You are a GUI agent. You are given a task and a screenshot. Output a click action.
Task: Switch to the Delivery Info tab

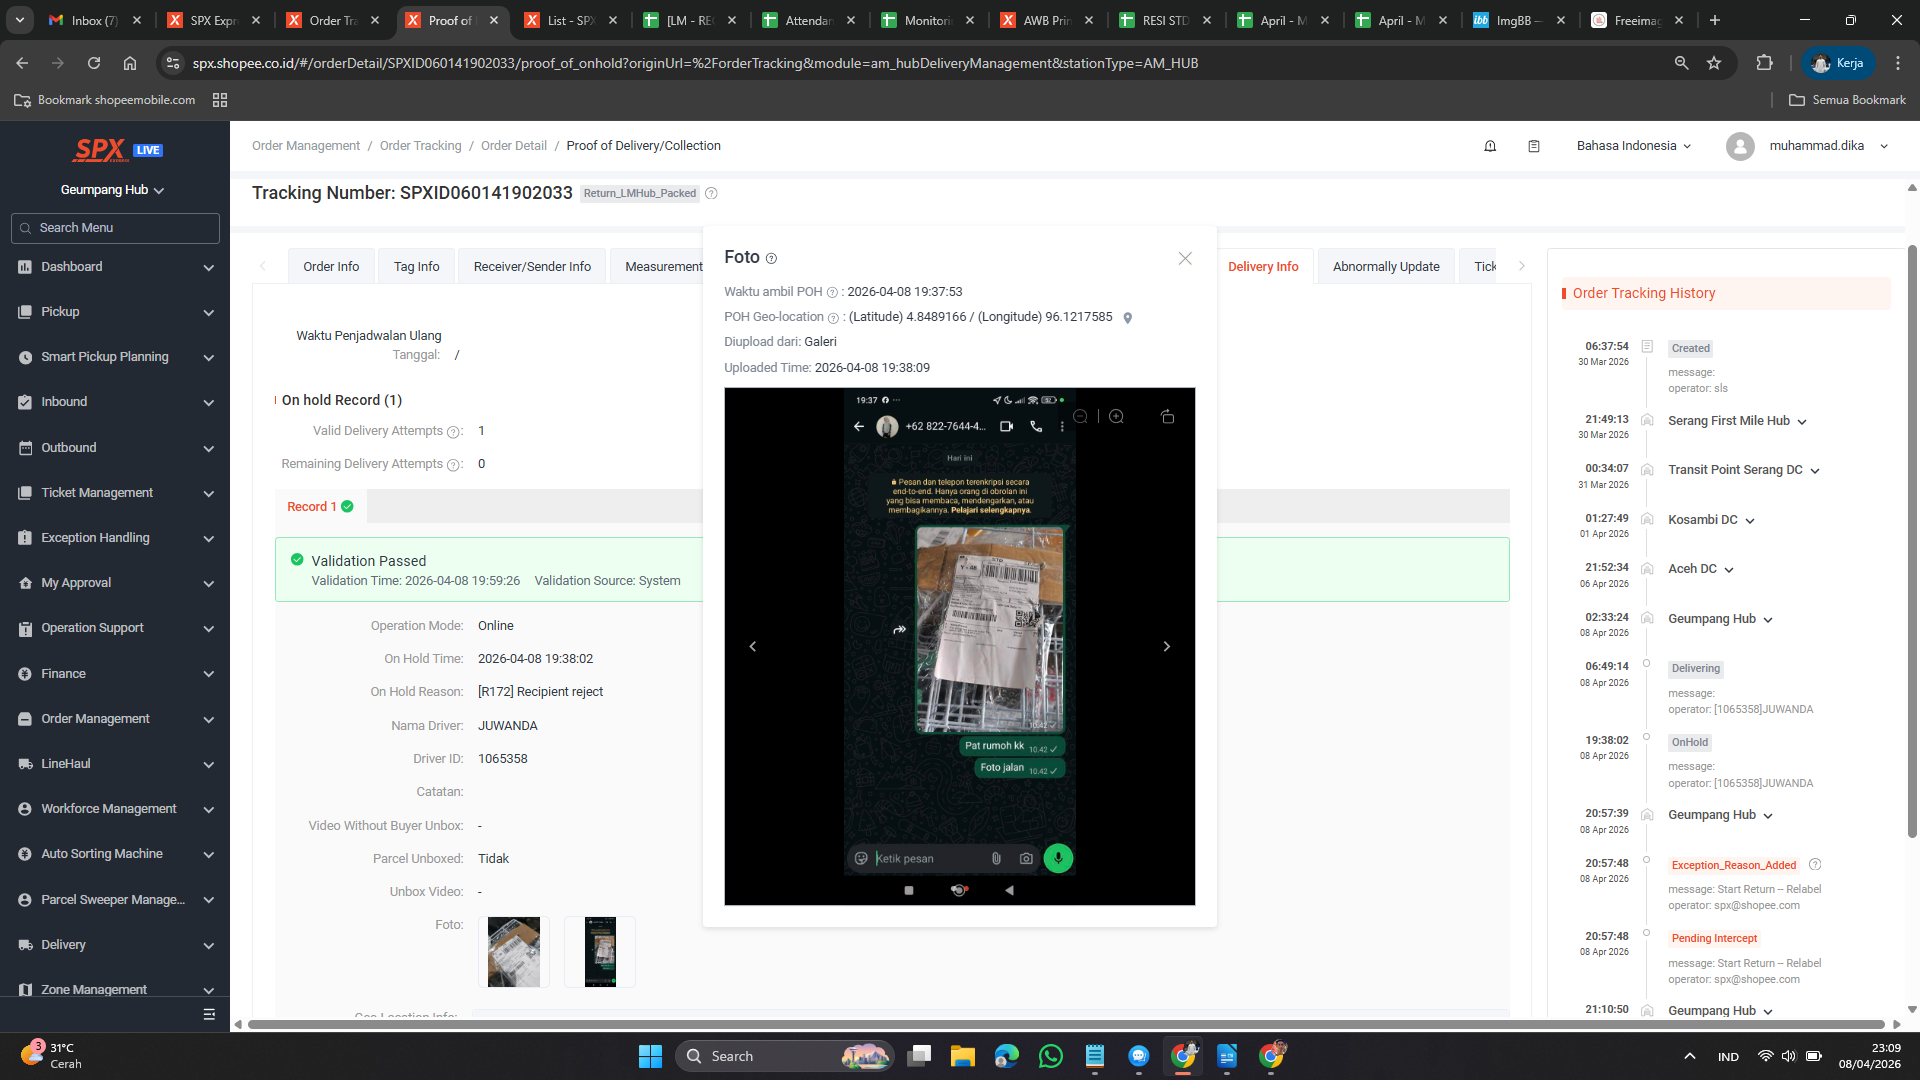(x=1262, y=267)
